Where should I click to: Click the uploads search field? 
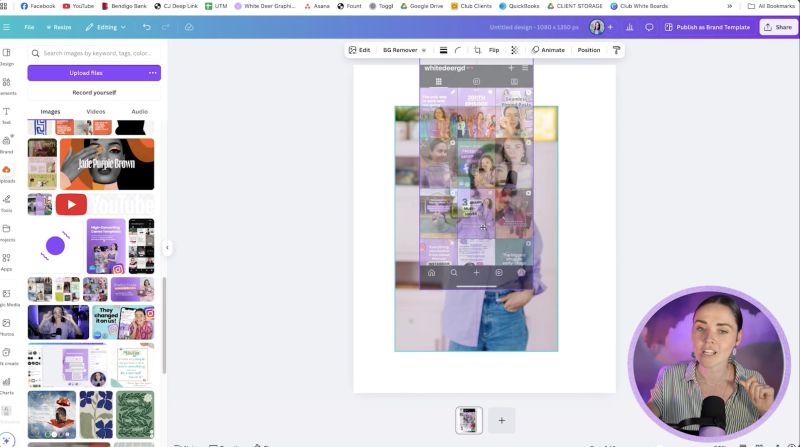pyautogui.click(x=94, y=53)
